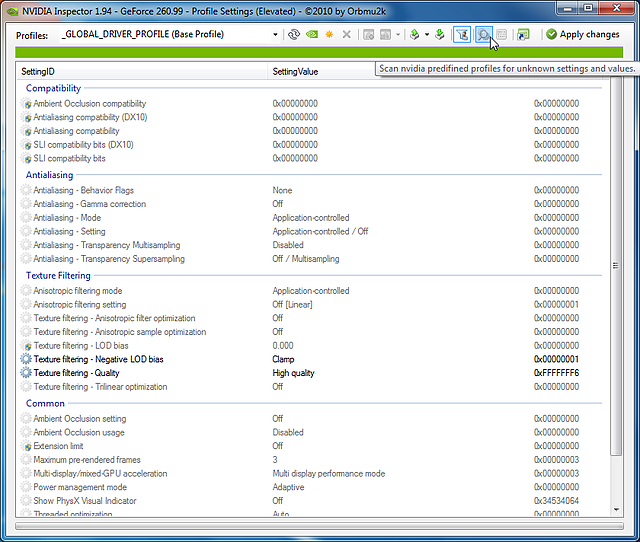The width and height of the screenshot is (640, 542).
Task: Click Off / Multisampling value
Action: (x=306, y=259)
